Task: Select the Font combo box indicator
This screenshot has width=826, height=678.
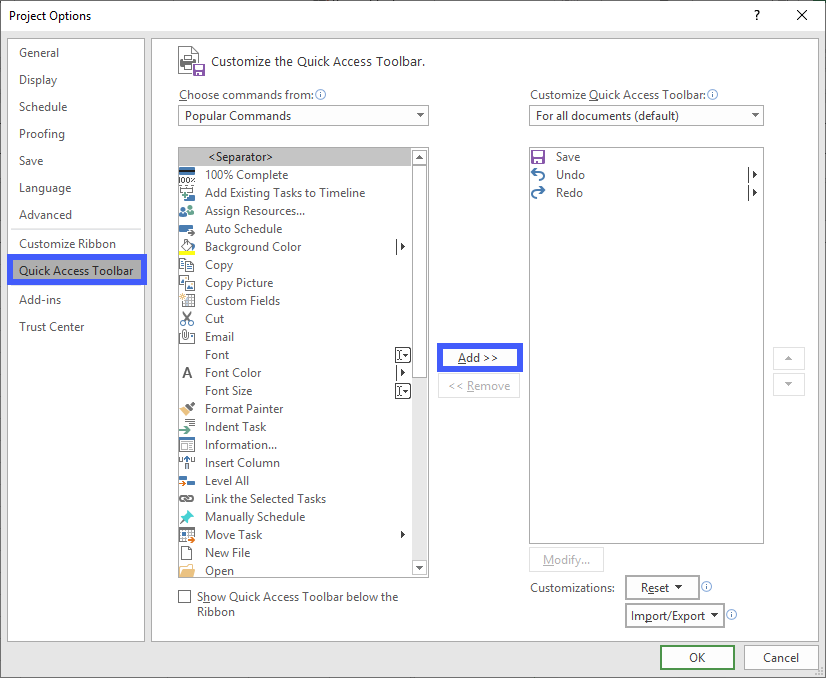Action: click(402, 355)
